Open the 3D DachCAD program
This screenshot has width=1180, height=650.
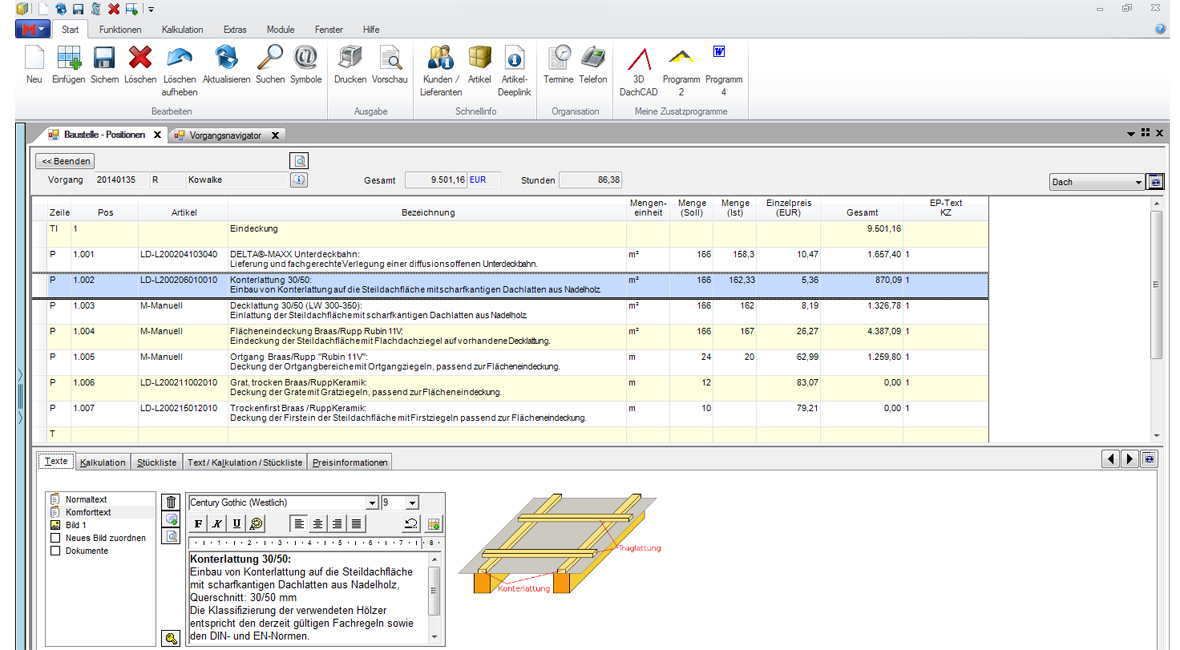click(x=638, y=62)
